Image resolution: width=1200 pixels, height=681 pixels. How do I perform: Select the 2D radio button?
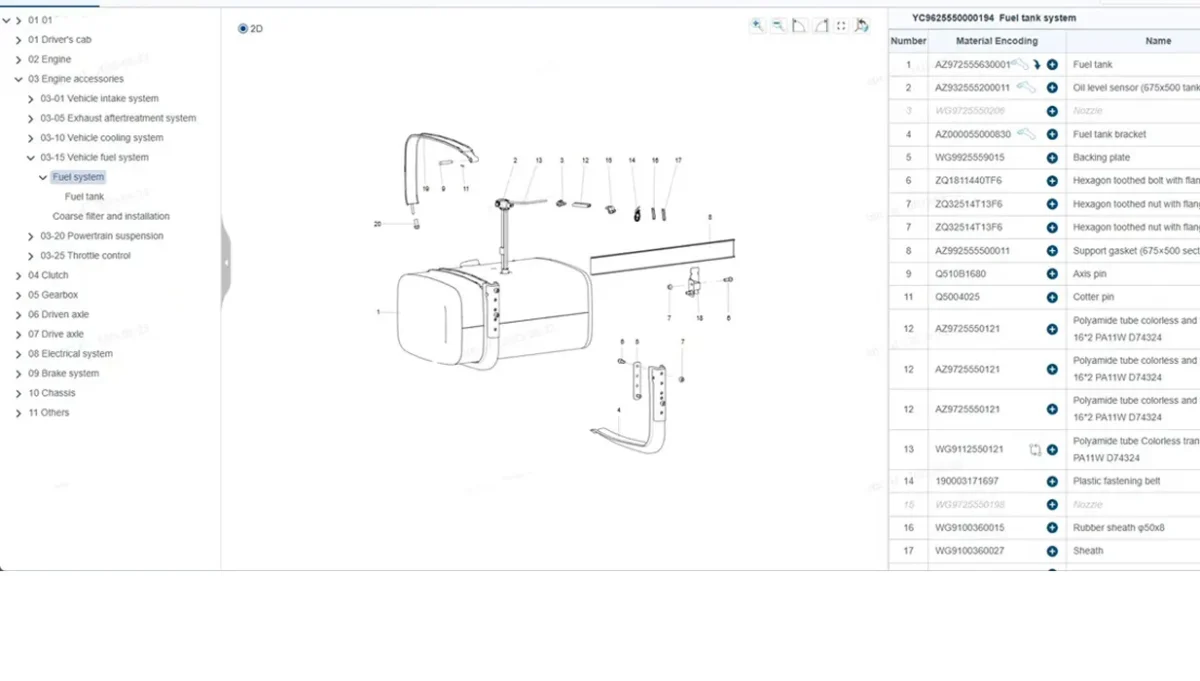click(243, 29)
